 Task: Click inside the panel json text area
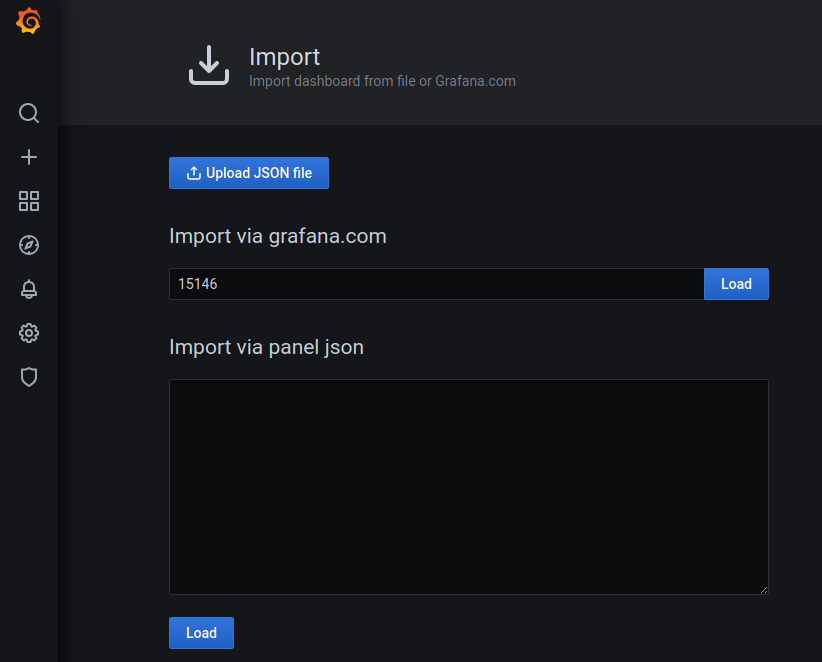(x=468, y=486)
